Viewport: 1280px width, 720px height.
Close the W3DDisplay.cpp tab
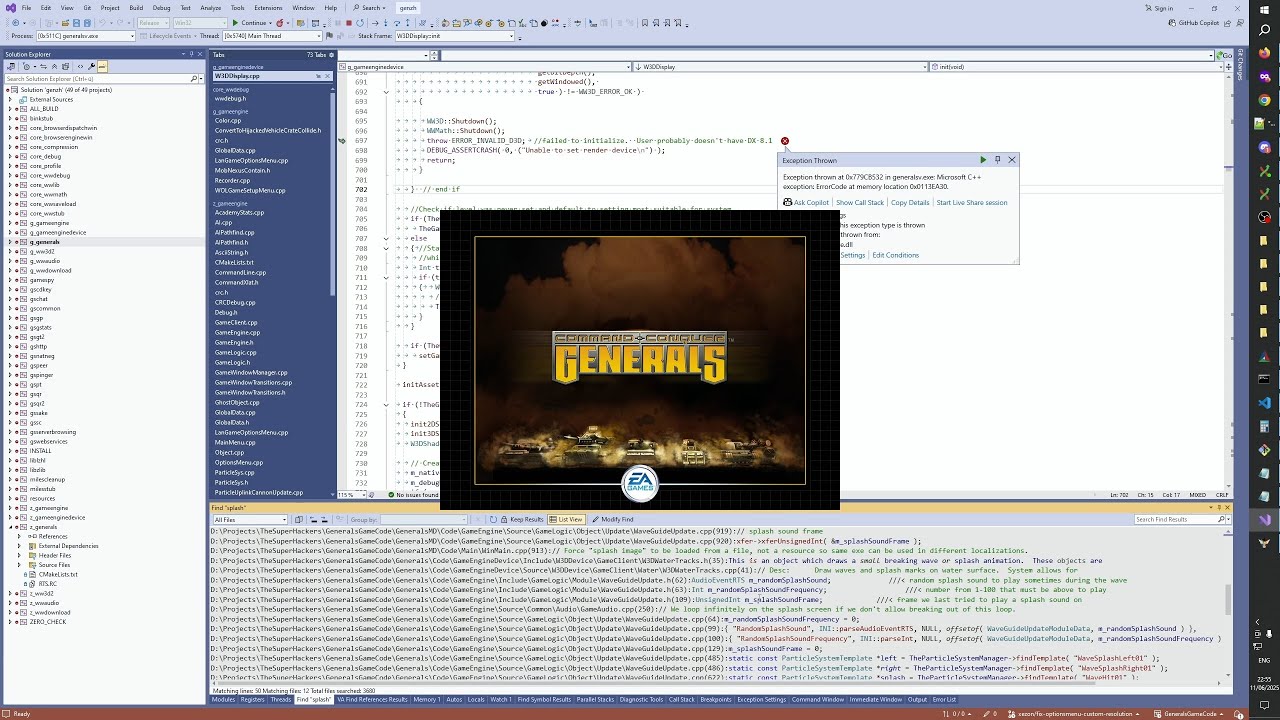[x=327, y=76]
